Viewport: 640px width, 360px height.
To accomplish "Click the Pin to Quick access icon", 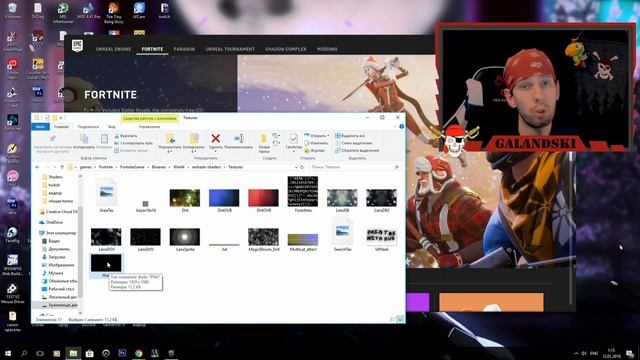I will pyautogui.click(x=52, y=139).
